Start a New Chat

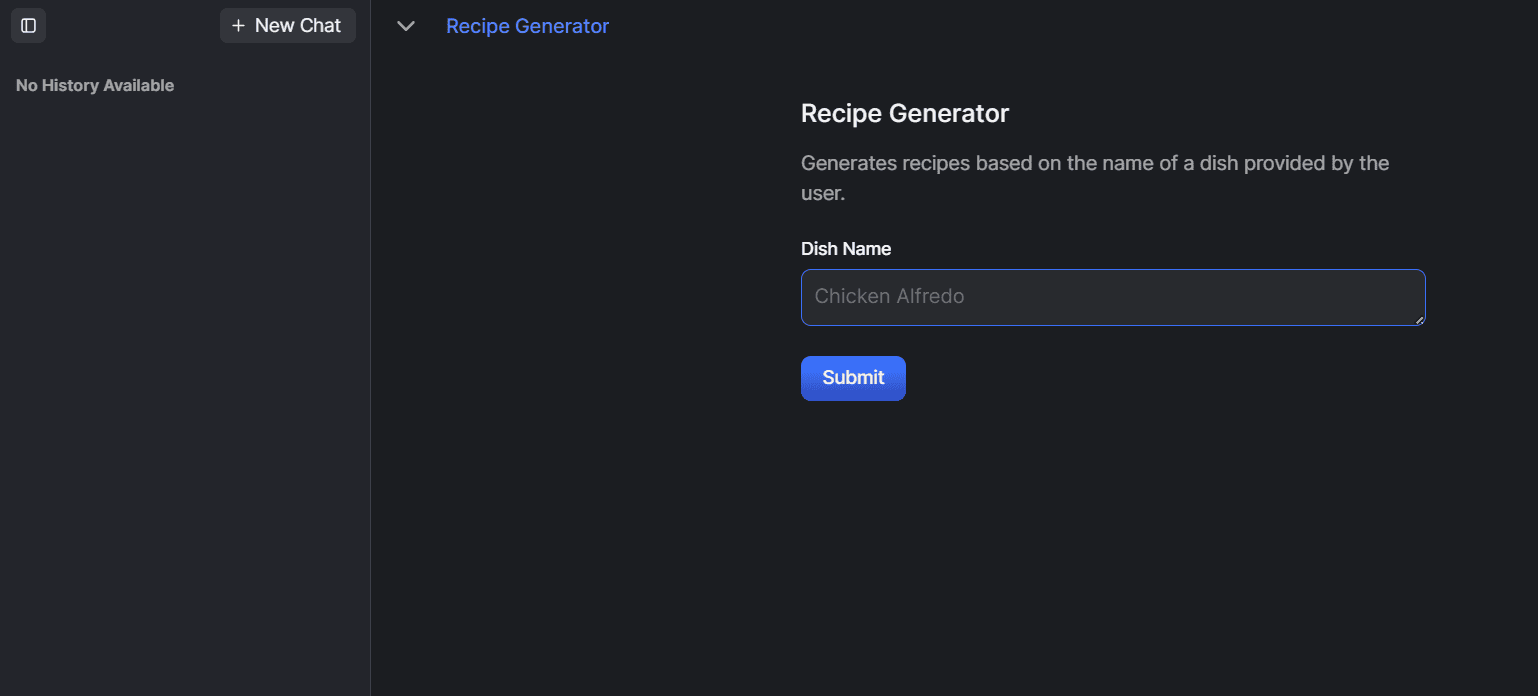click(x=287, y=25)
